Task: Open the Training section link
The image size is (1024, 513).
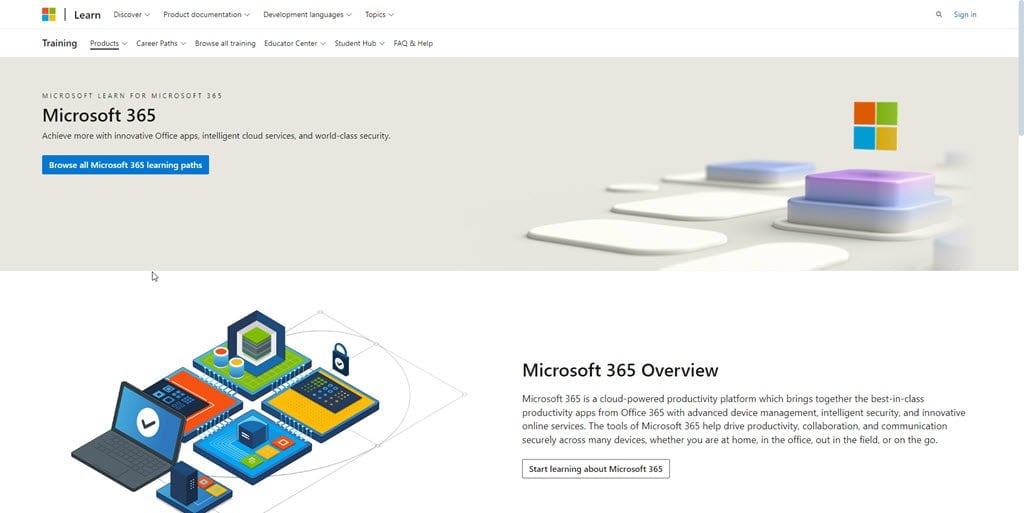Action: [x=59, y=43]
